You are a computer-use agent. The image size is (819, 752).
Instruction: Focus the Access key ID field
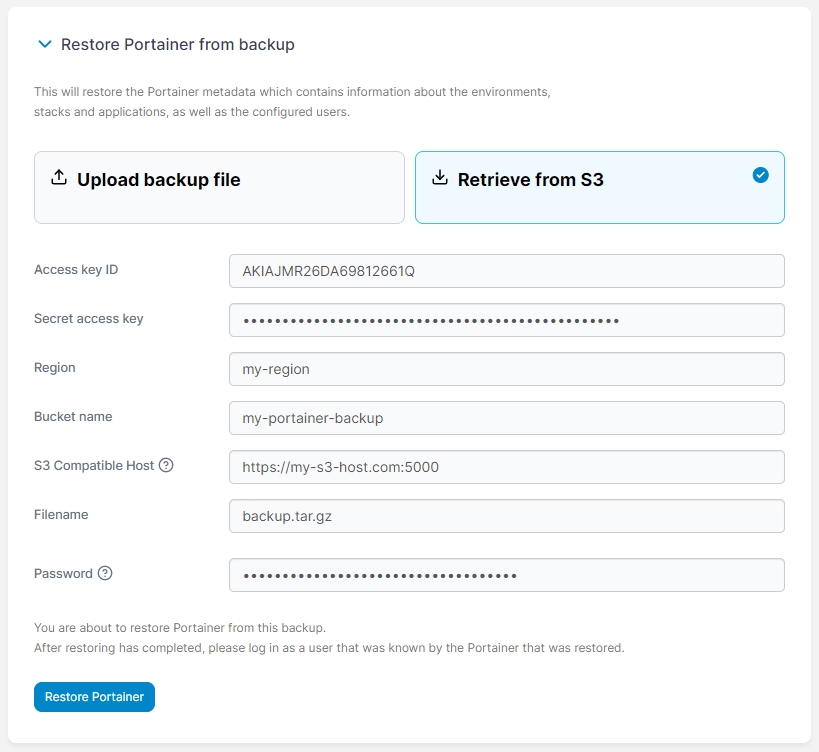pos(506,271)
